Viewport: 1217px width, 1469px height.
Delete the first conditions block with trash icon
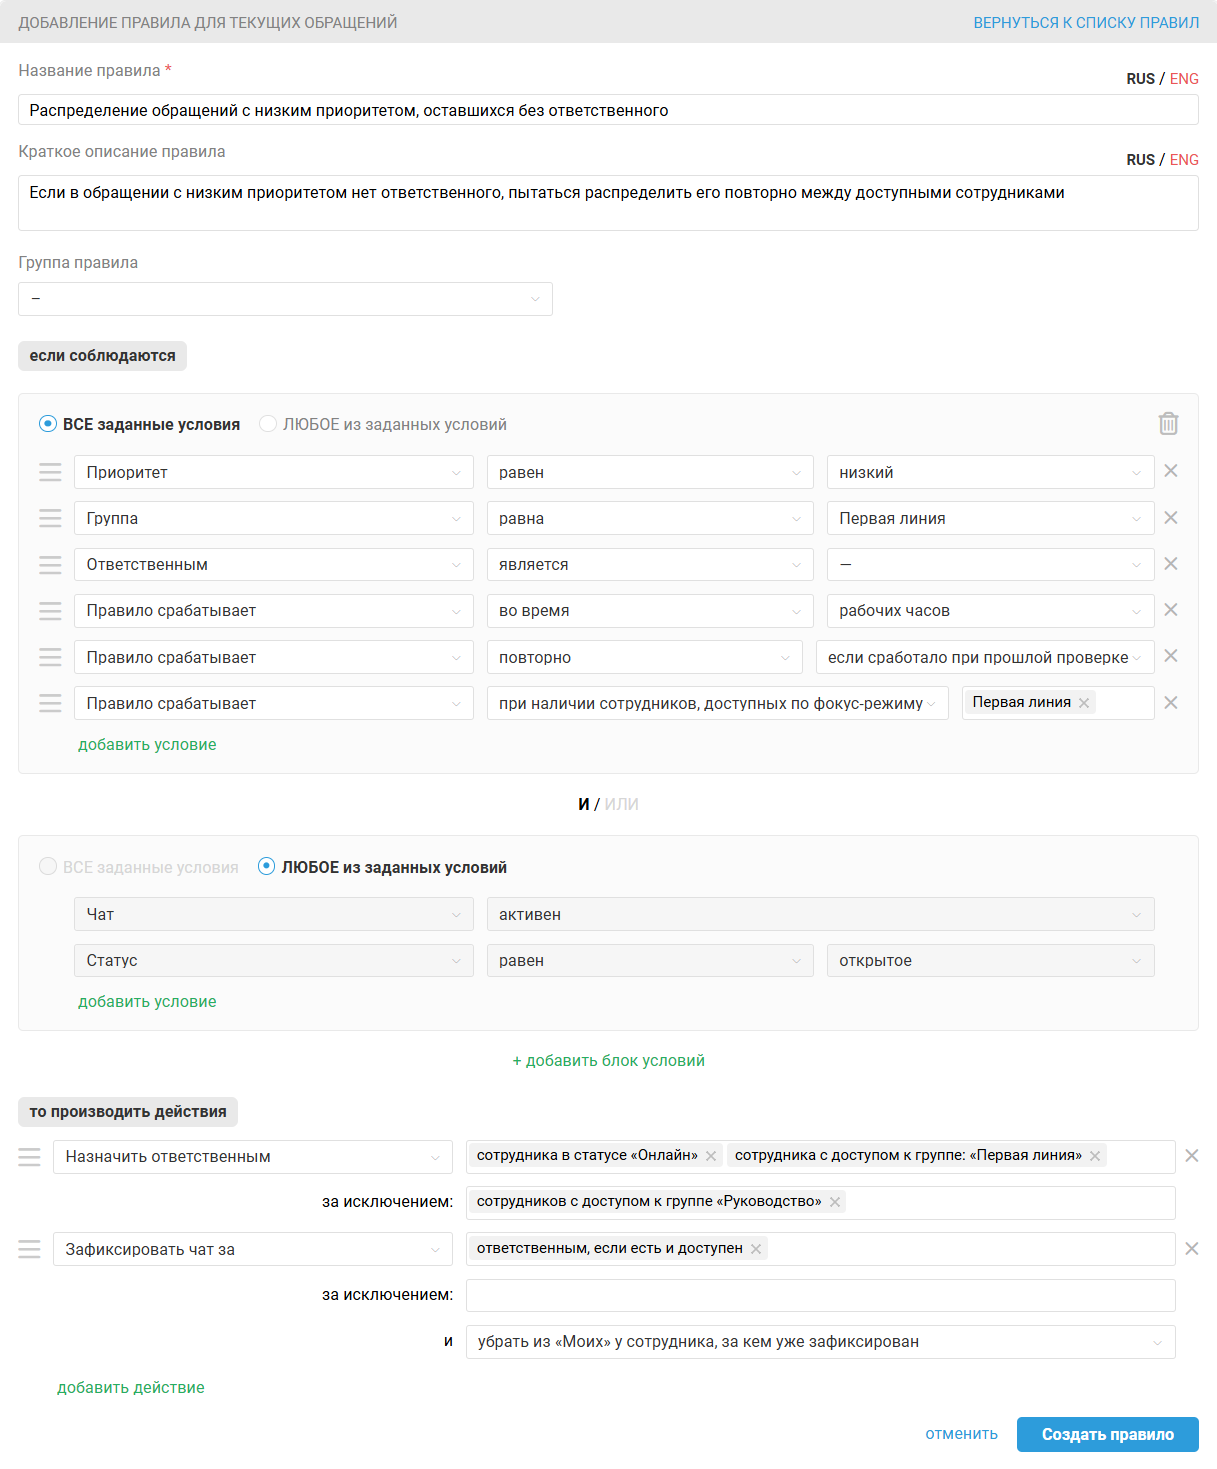1168,424
